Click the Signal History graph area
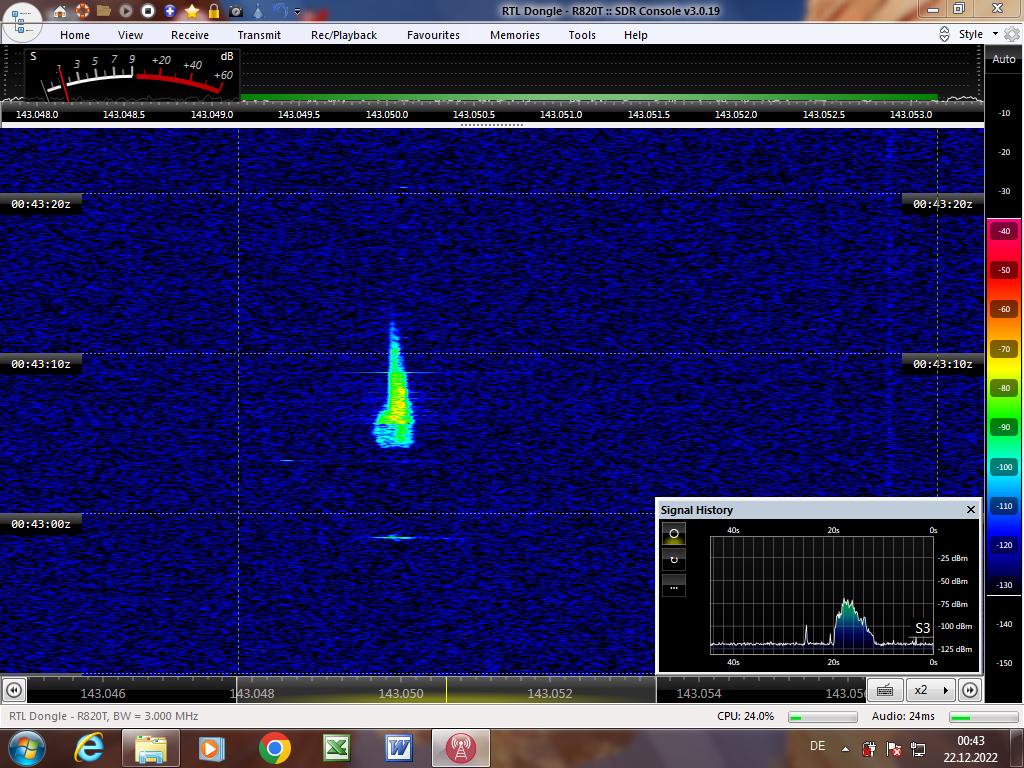1024x768 pixels. pos(822,595)
